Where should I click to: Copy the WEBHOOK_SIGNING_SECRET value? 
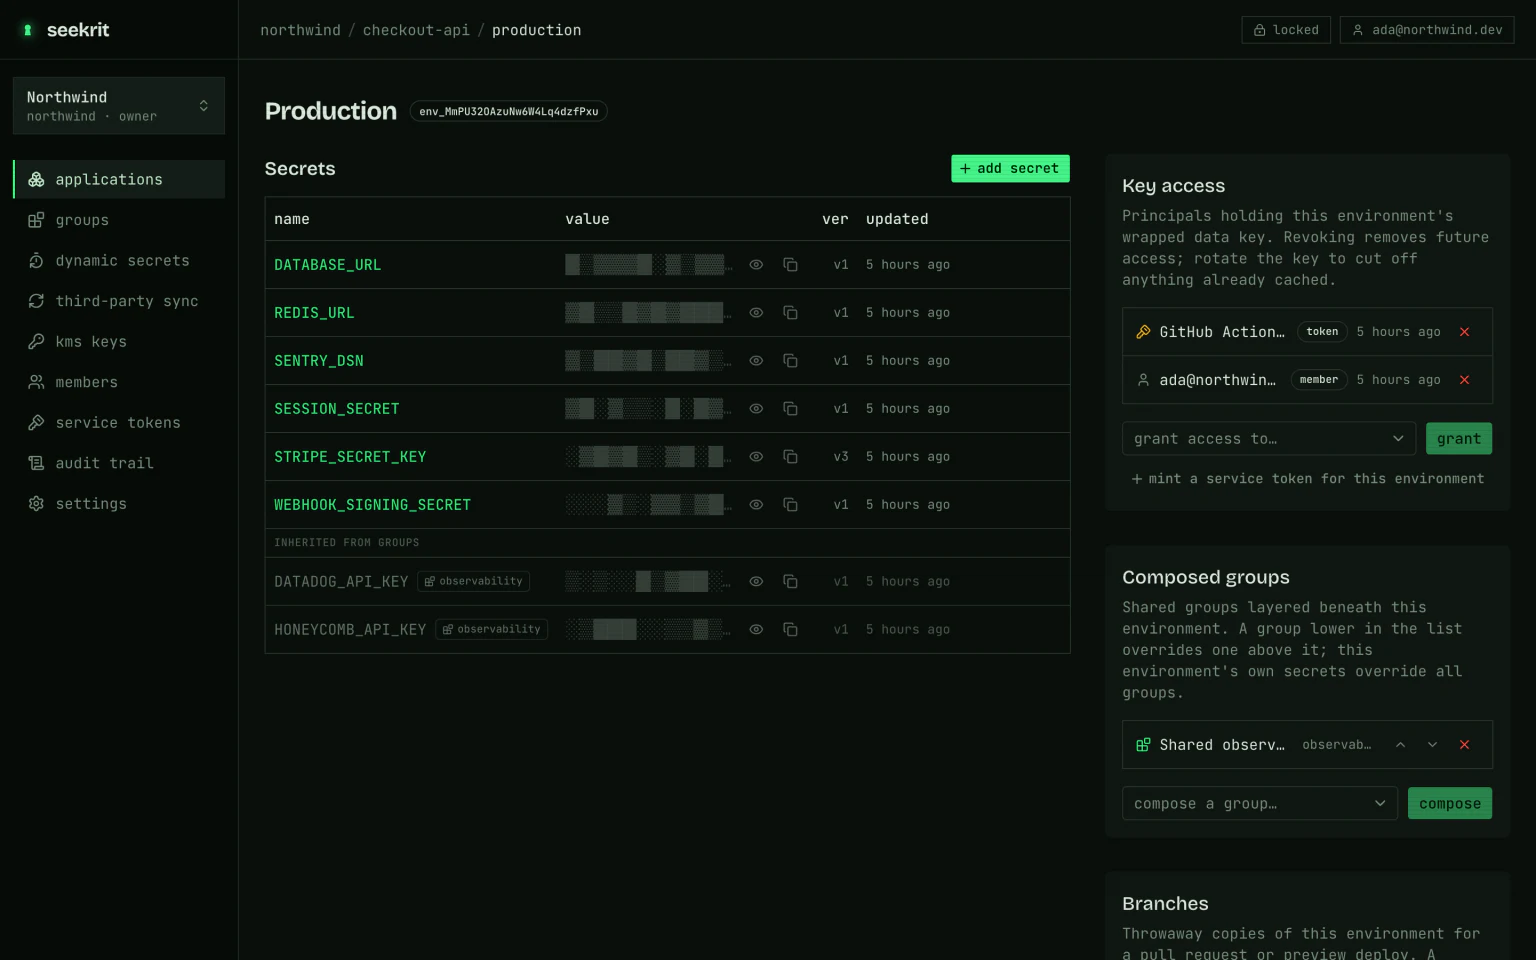click(790, 505)
